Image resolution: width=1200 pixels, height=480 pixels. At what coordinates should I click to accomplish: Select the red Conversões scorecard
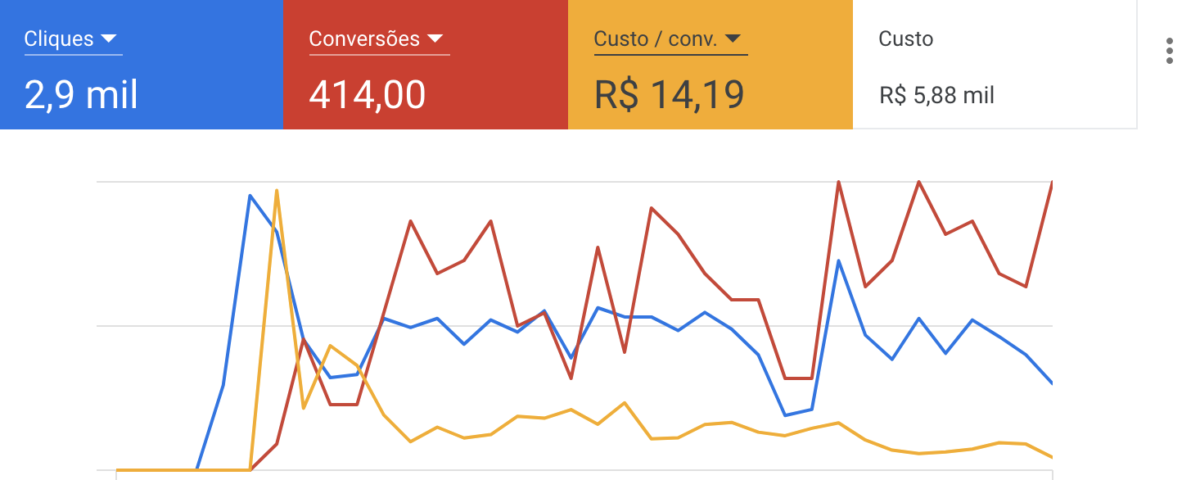pyautogui.click(x=426, y=64)
